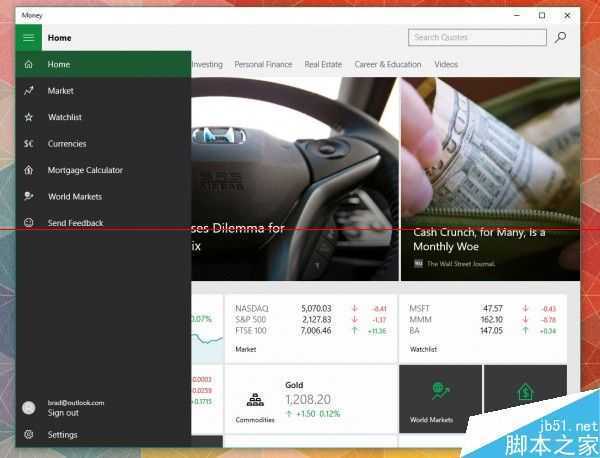Click inside the Search Quotes field

click(477, 37)
